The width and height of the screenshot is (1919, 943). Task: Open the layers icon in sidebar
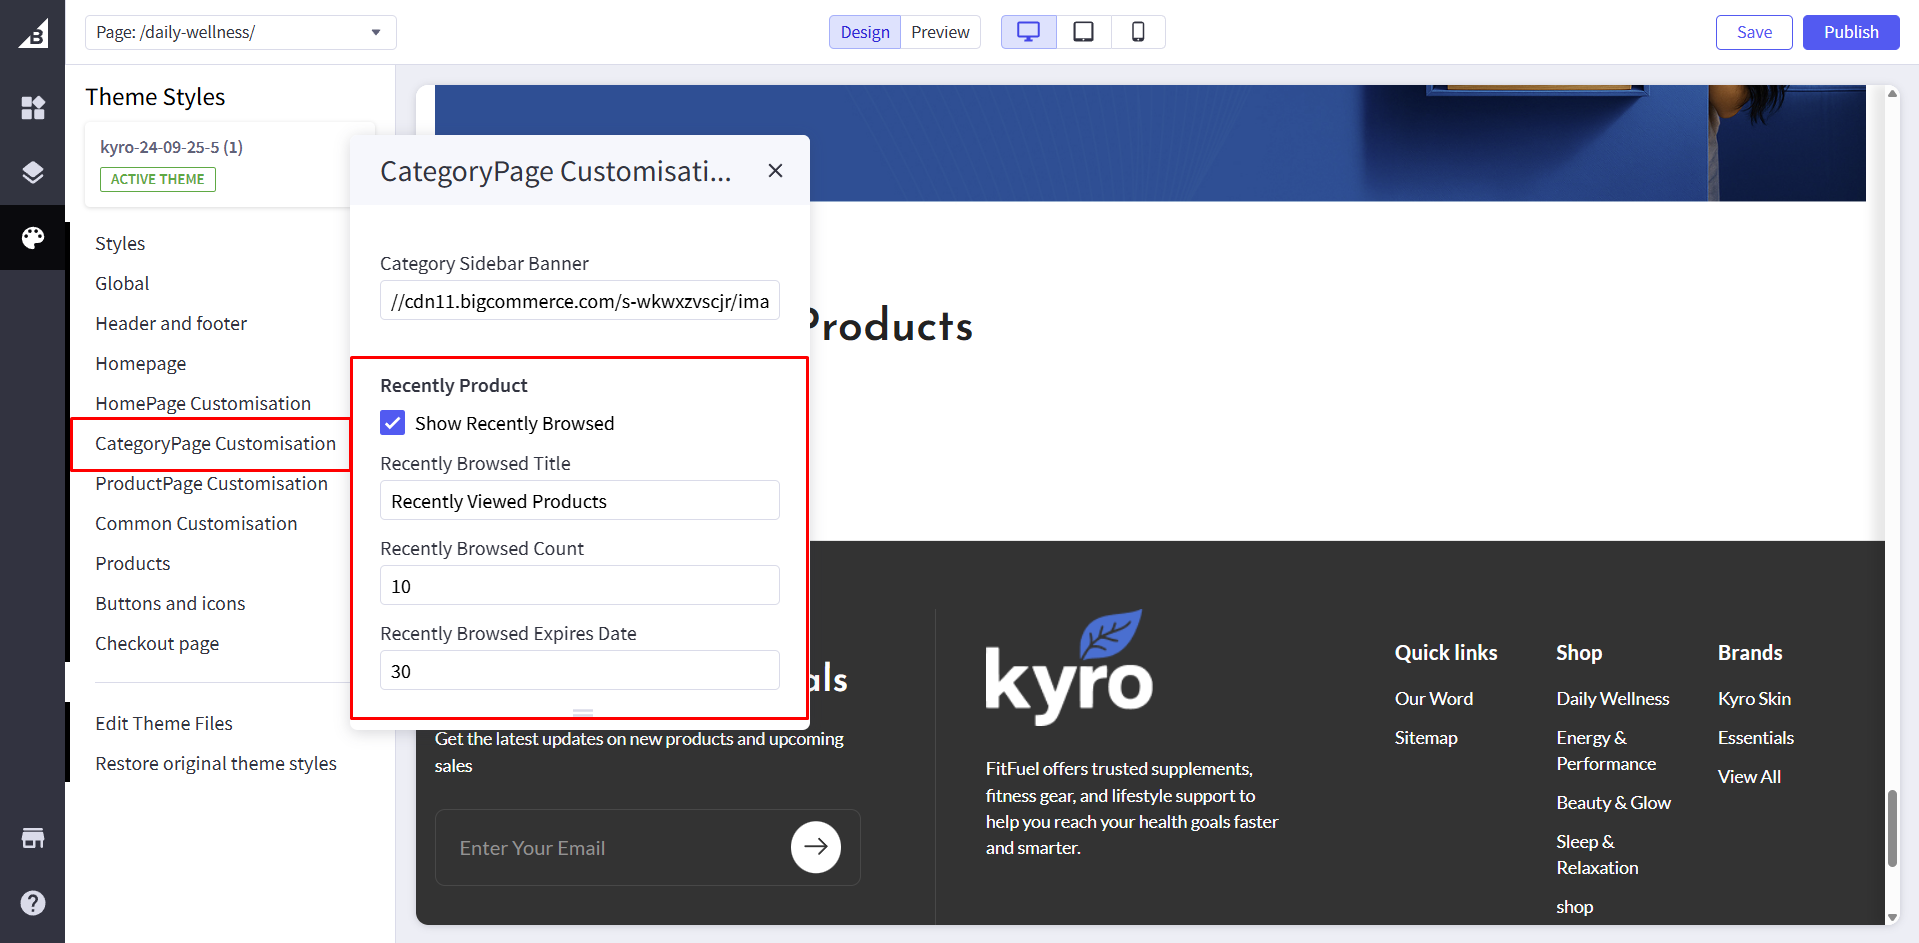pos(33,172)
